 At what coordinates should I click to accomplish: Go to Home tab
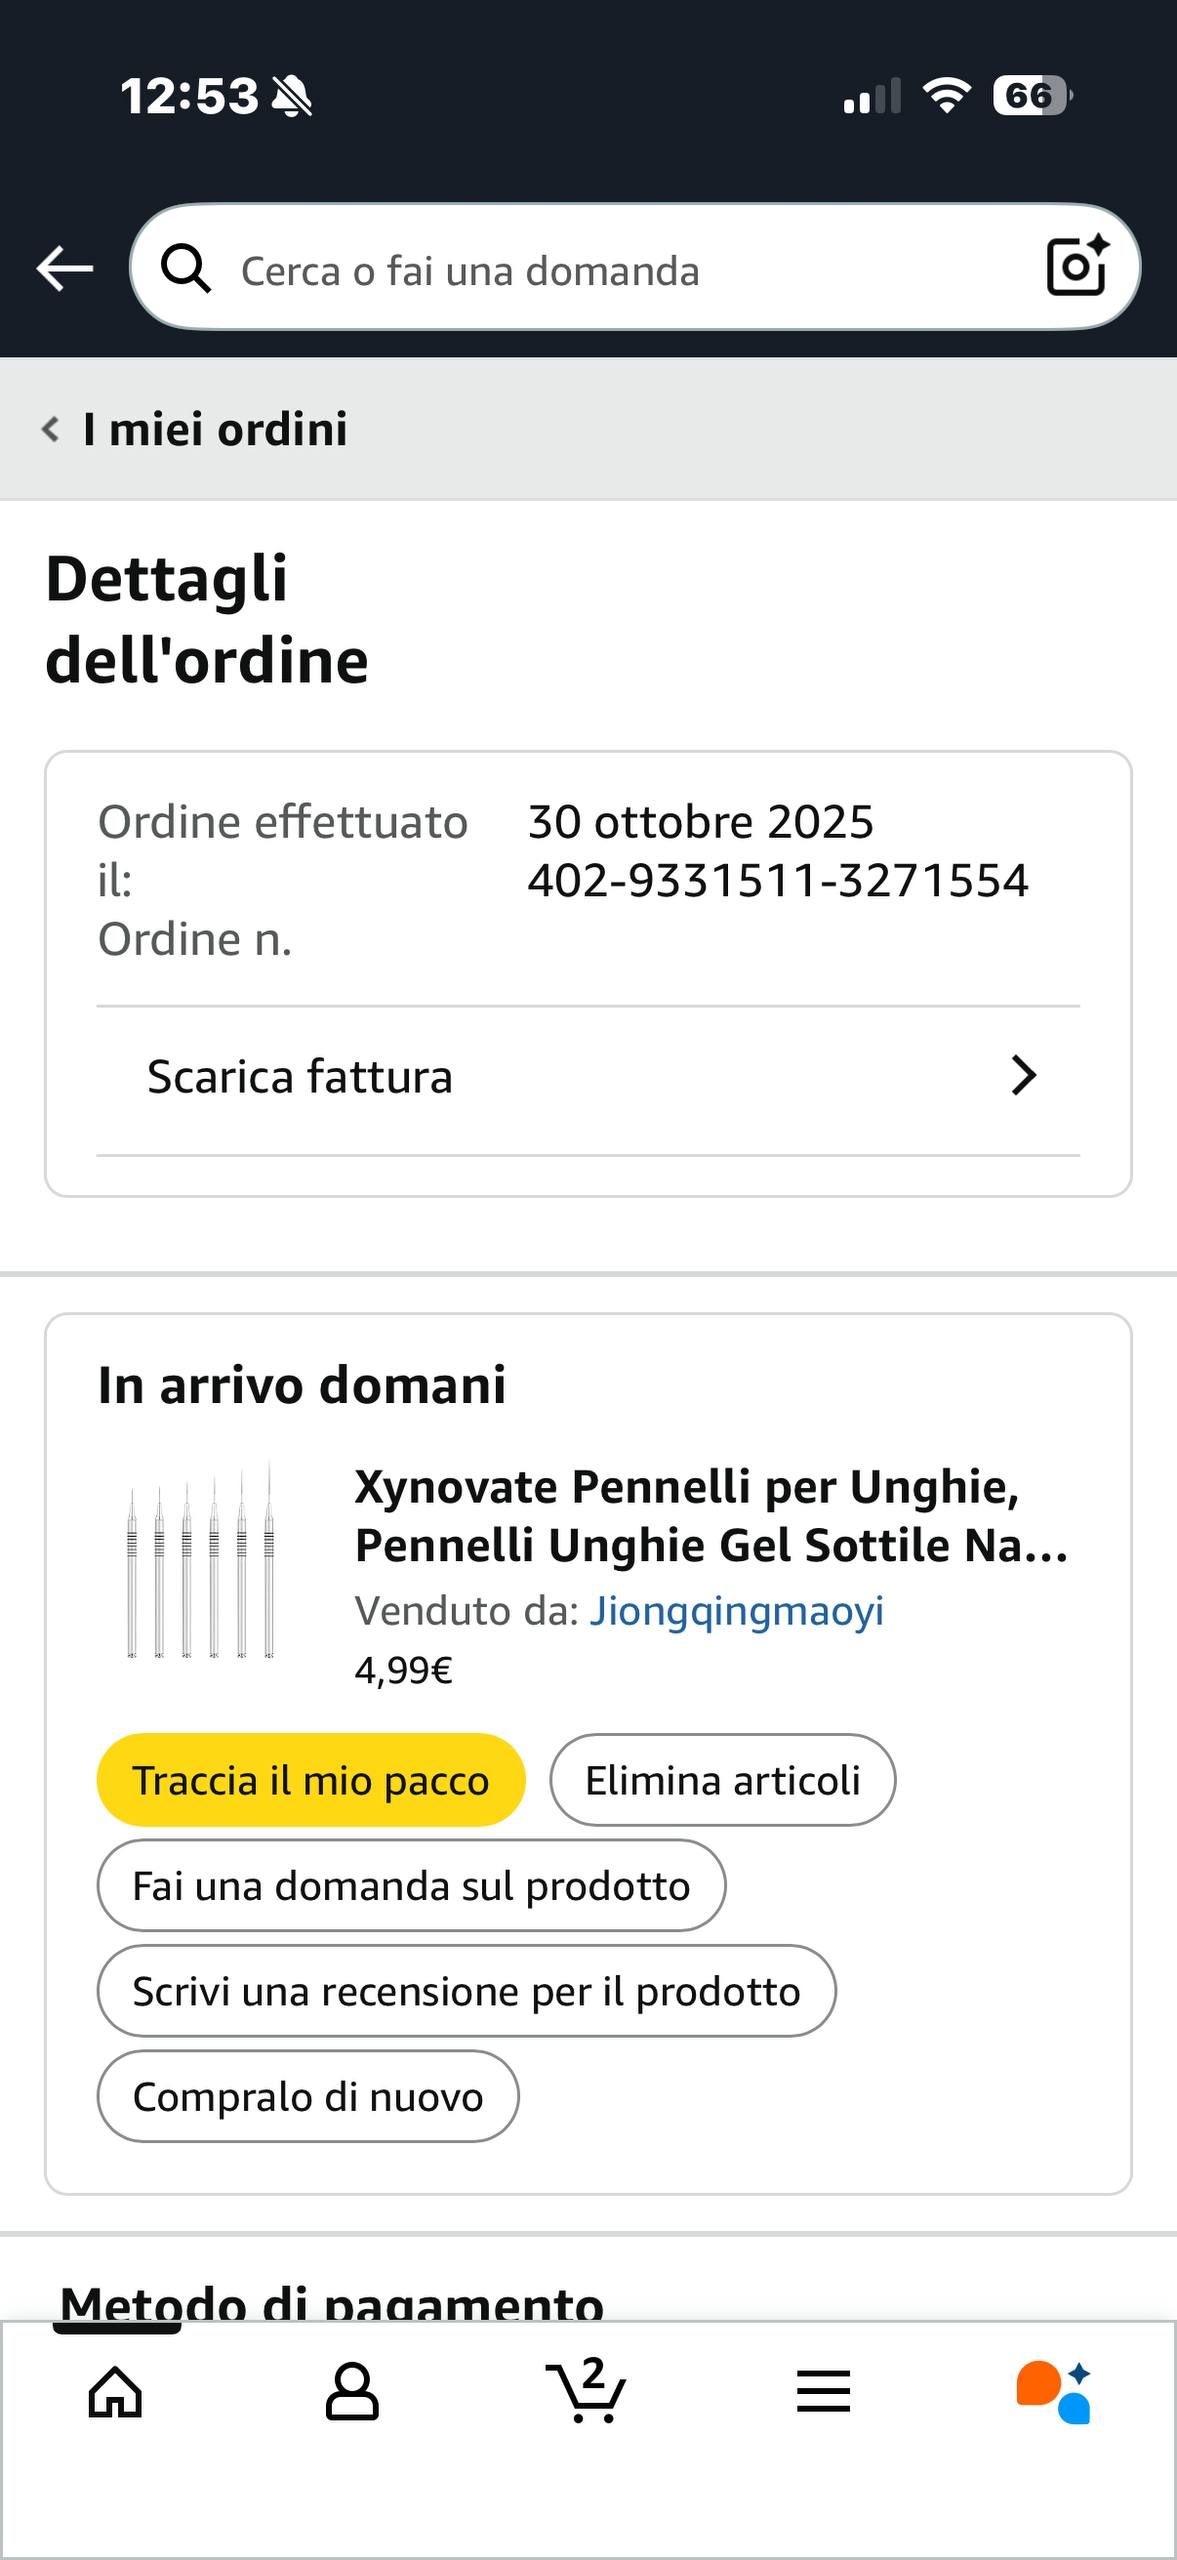pyautogui.click(x=116, y=2392)
